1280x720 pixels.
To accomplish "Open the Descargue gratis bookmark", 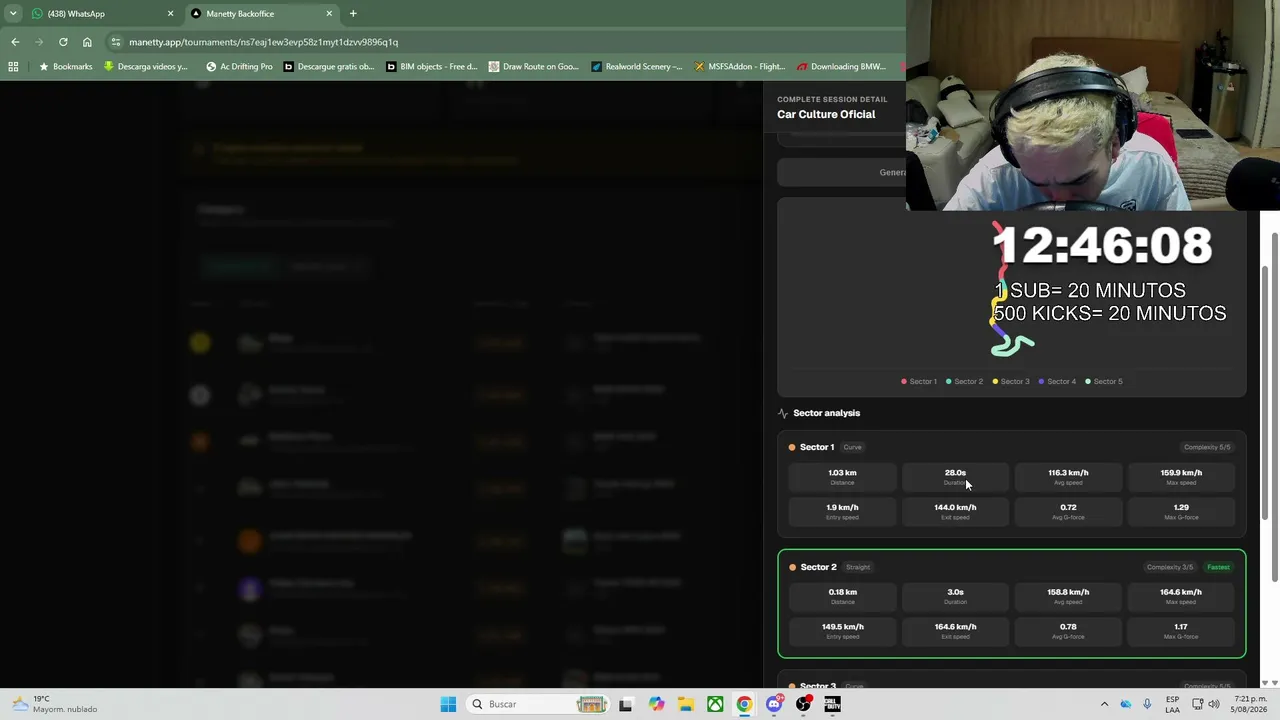I will pyautogui.click(x=329, y=67).
